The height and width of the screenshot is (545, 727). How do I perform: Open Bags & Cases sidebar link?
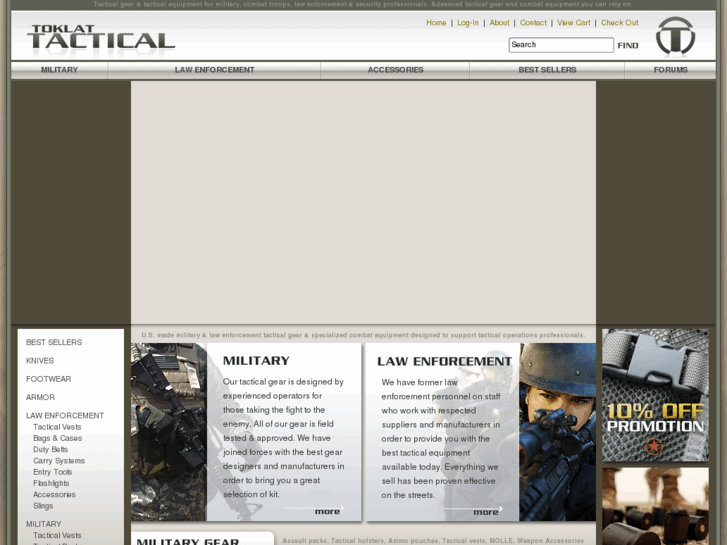[57, 438]
